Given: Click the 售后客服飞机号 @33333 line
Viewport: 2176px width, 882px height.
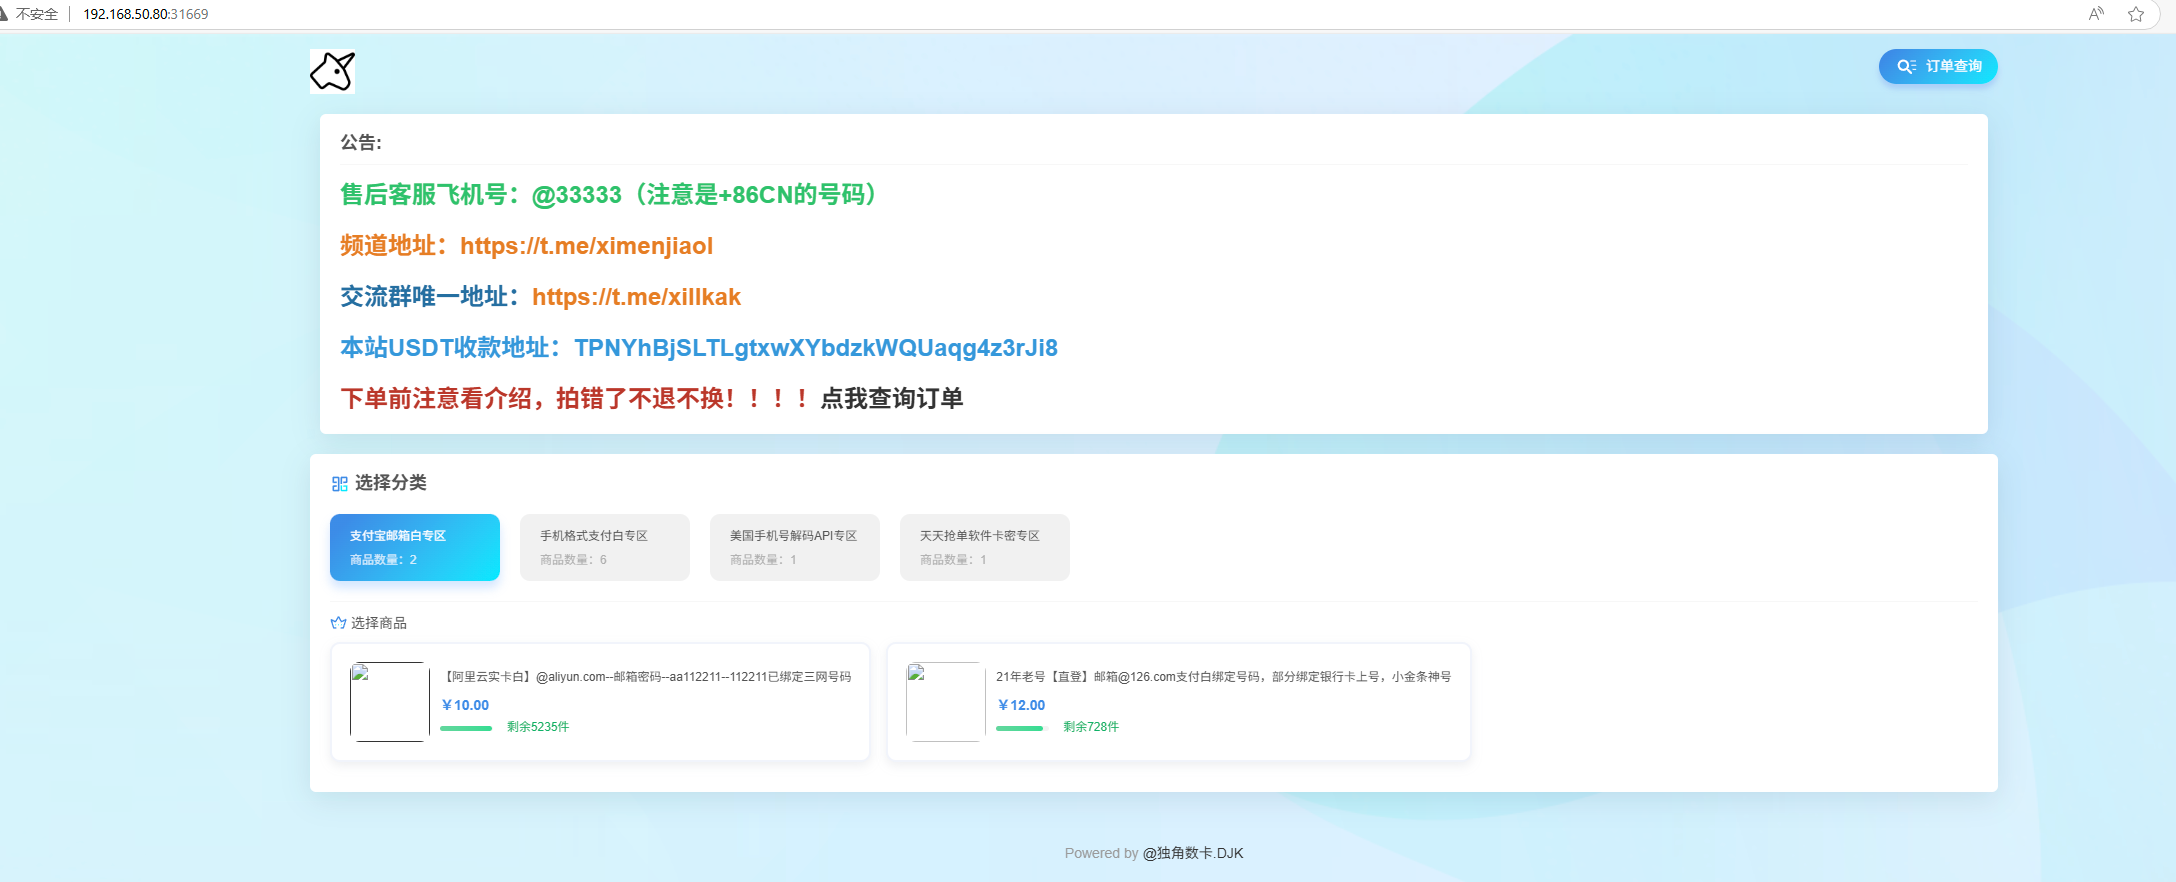Looking at the screenshot, I should pyautogui.click(x=610, y=195).
